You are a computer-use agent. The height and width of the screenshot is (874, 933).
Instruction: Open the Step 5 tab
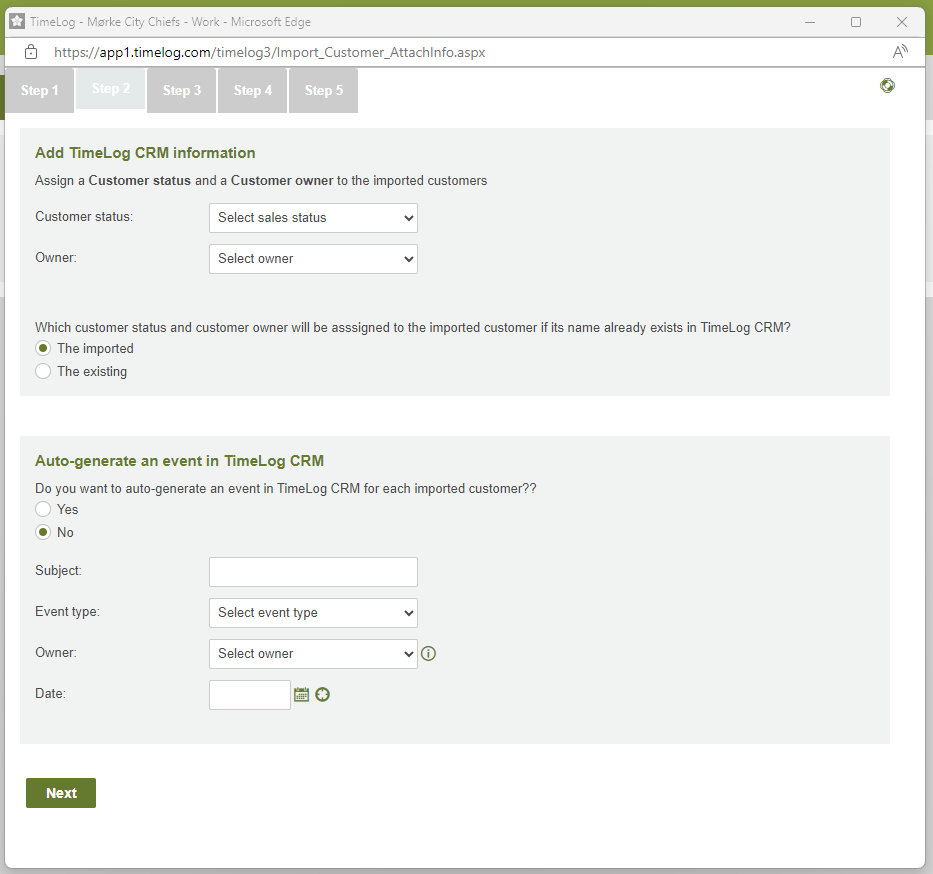(x=323, y=91)
